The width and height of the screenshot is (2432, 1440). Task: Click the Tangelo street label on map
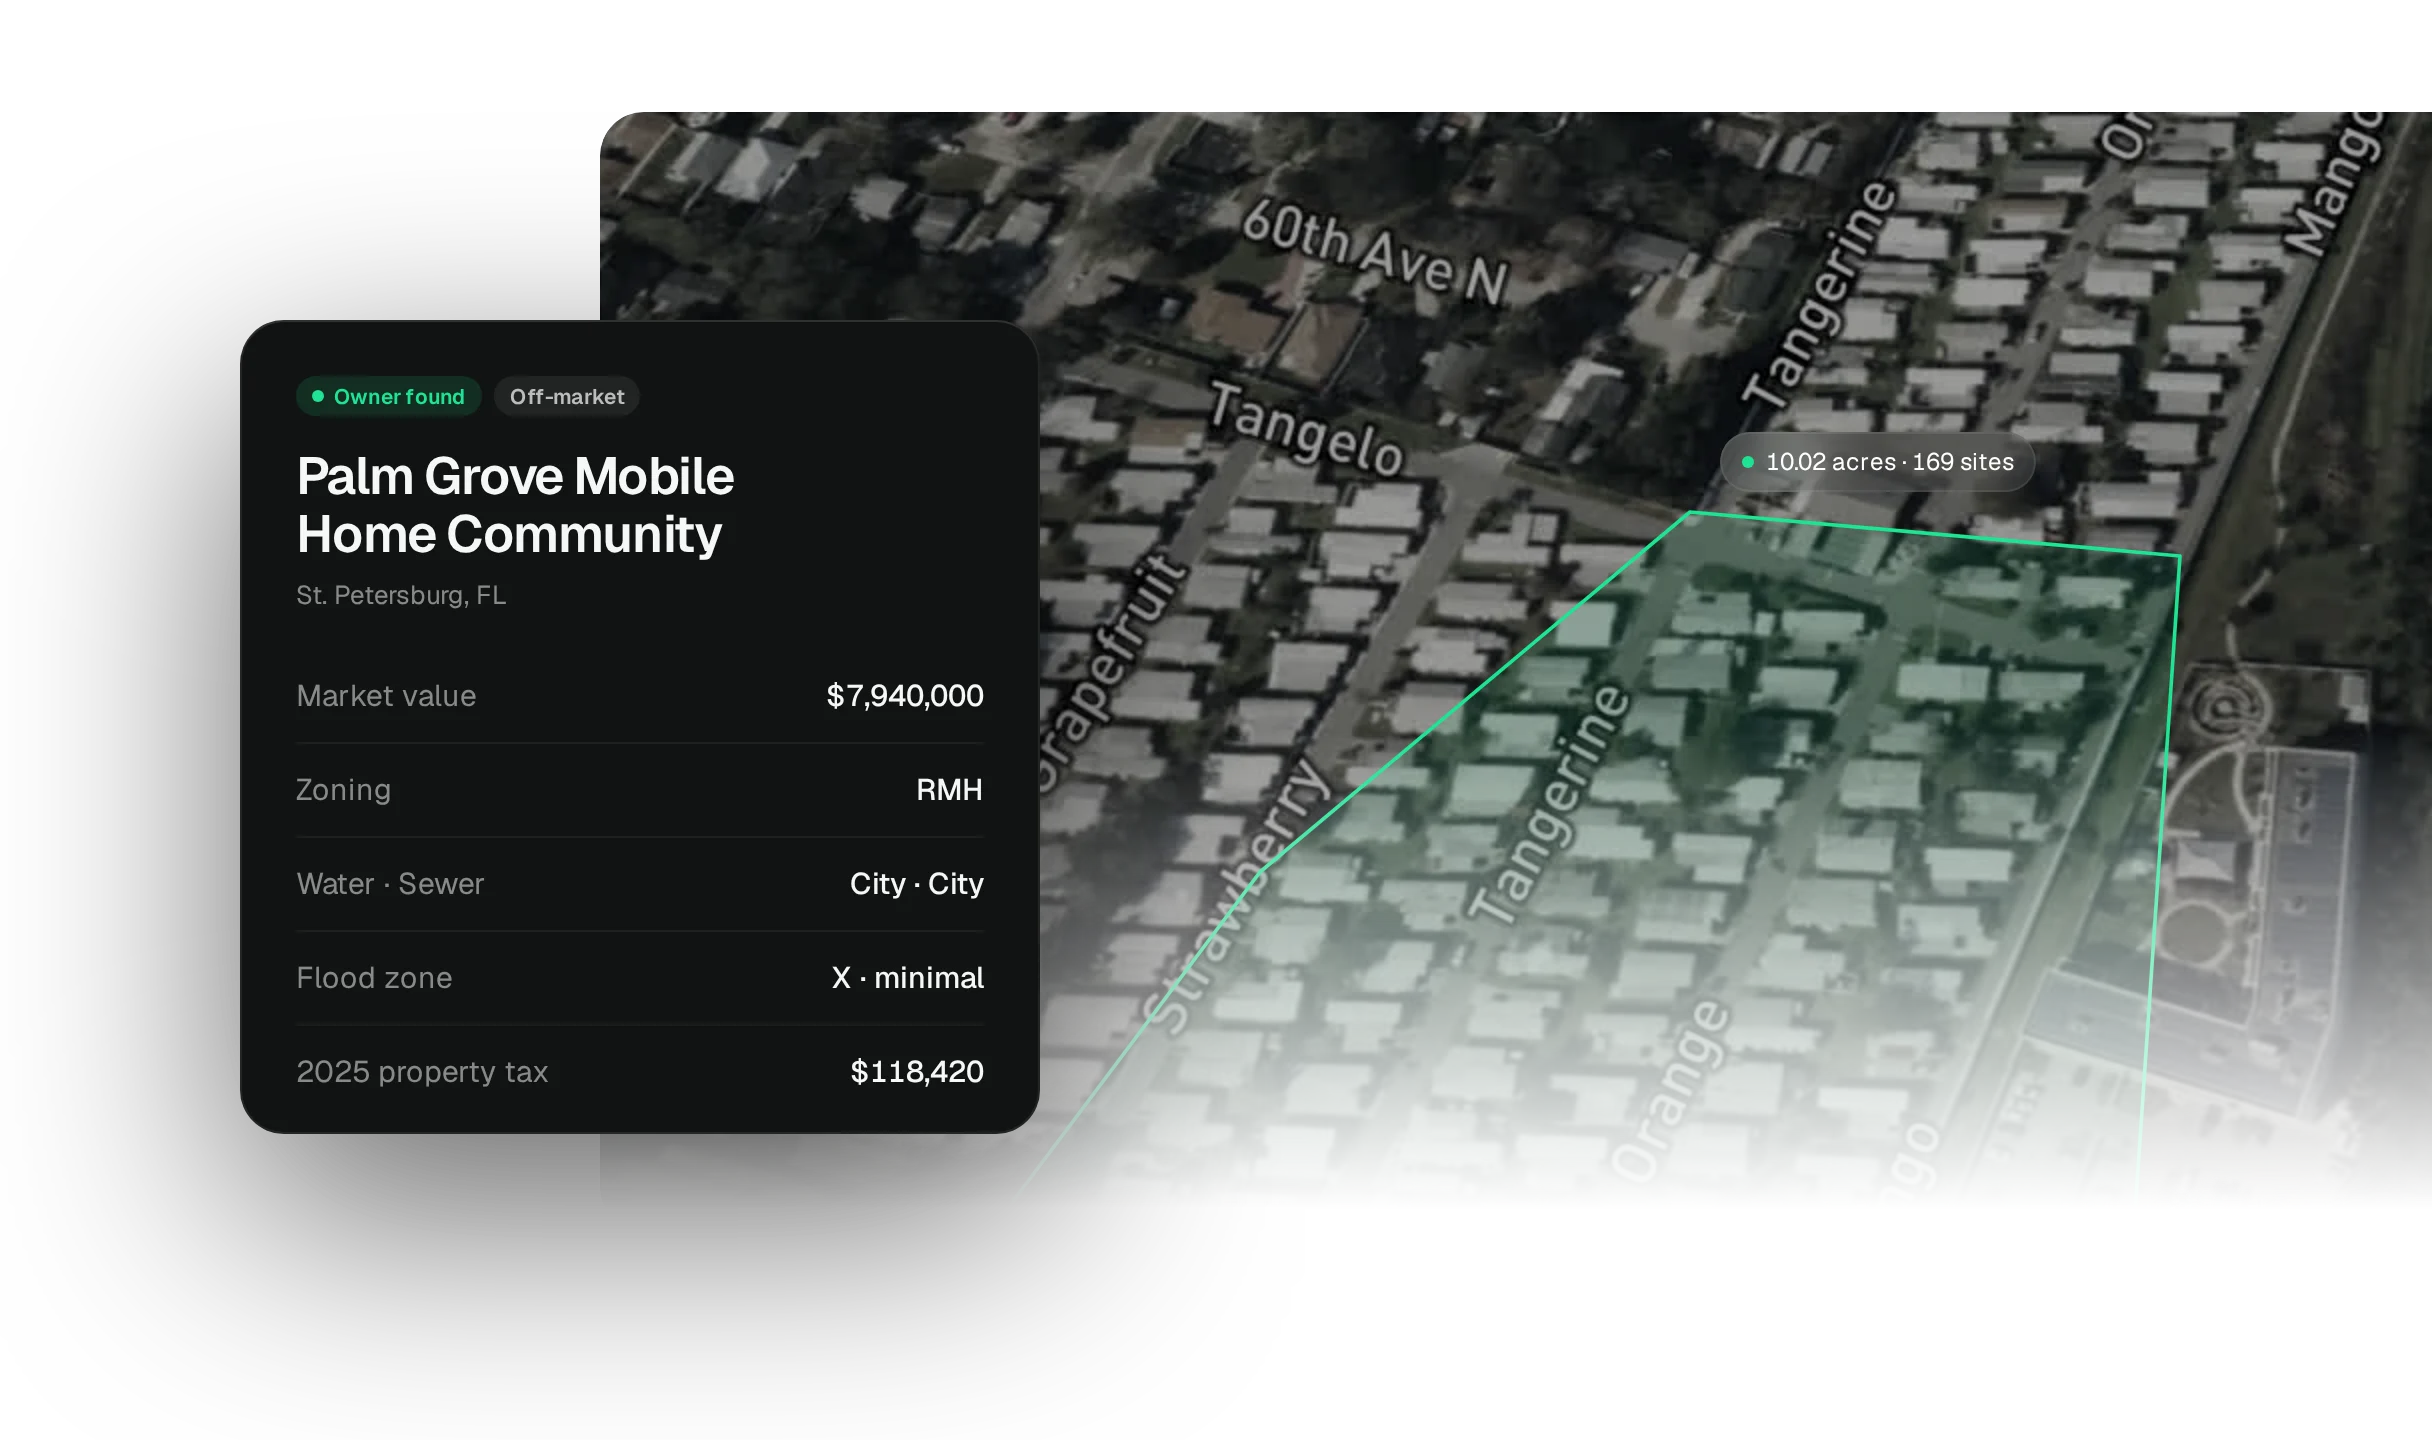pyautogui.click(x=1306, y=429)
